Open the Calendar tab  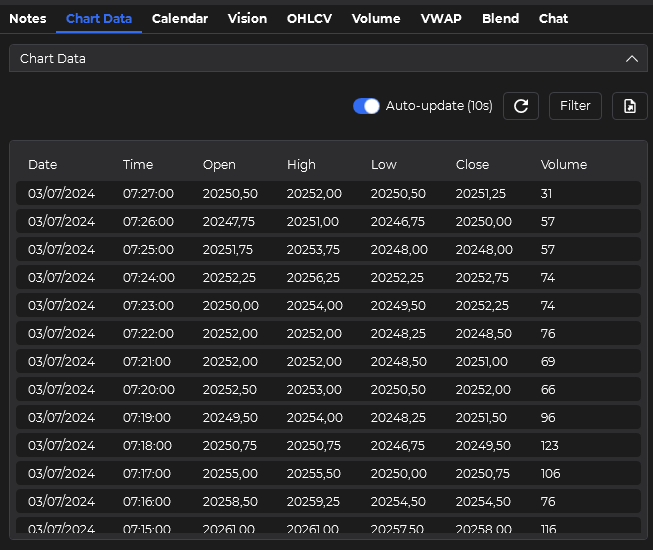pos(180,18)
